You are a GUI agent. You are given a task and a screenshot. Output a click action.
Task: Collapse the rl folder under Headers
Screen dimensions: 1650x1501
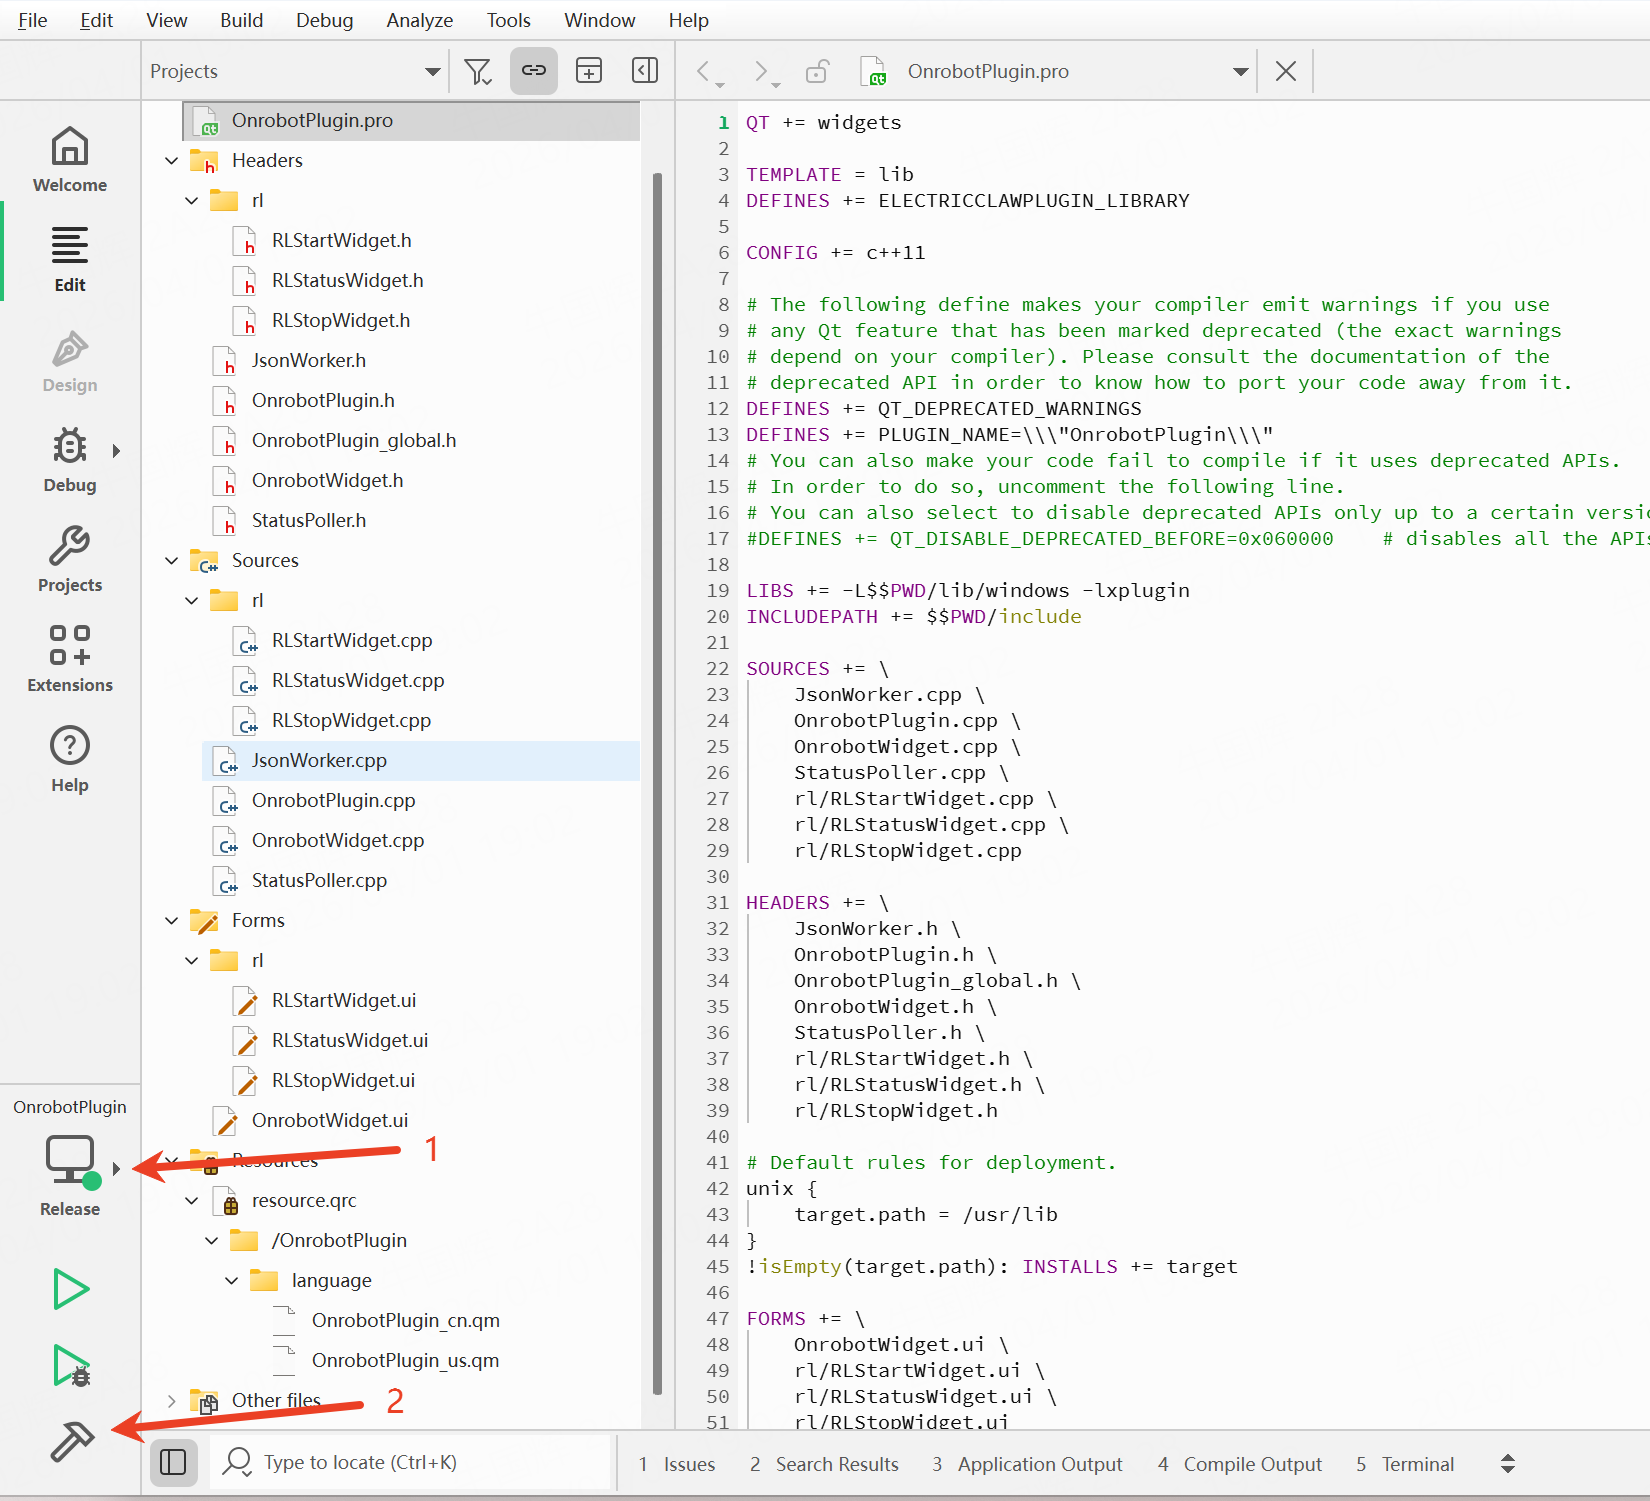[192, 200]
